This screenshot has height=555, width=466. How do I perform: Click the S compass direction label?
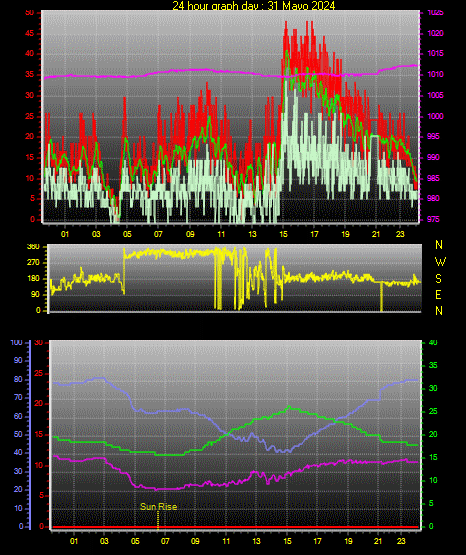click(438, 279)
